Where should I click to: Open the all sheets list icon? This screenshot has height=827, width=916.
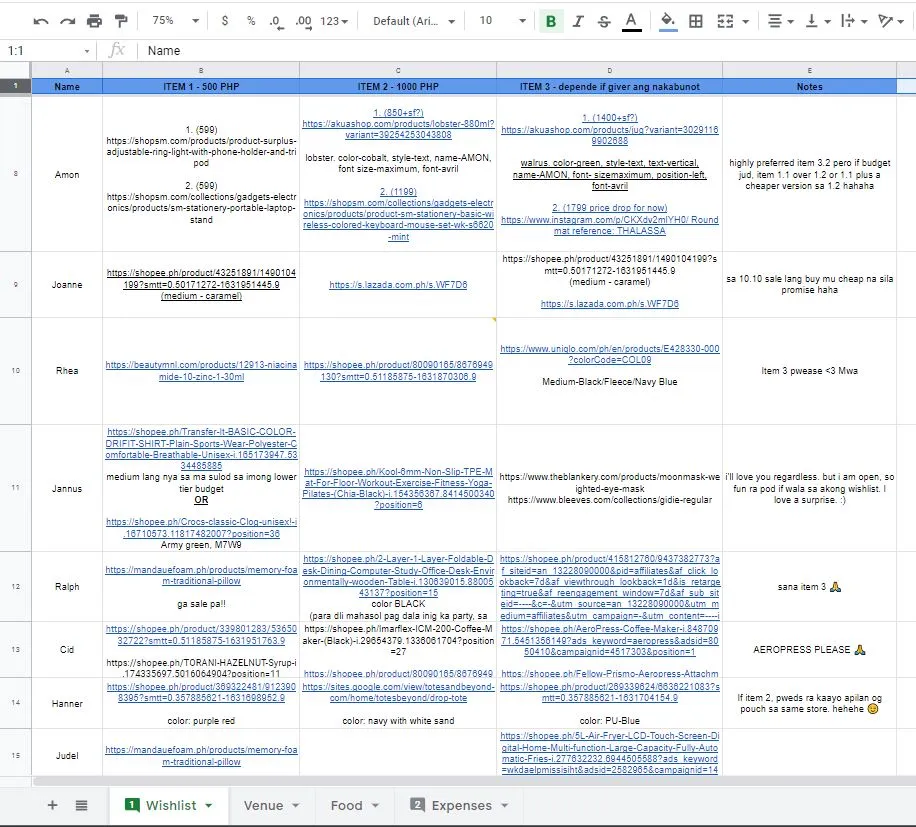click(x=82, y=805)
